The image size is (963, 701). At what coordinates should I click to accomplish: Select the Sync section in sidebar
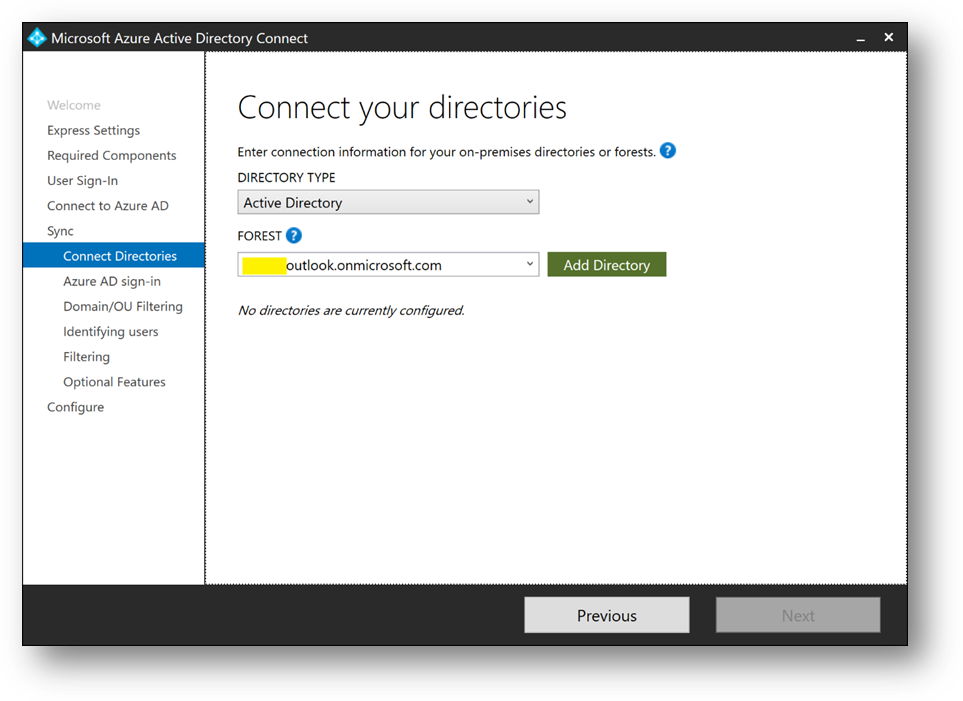[x=60, y=231]
